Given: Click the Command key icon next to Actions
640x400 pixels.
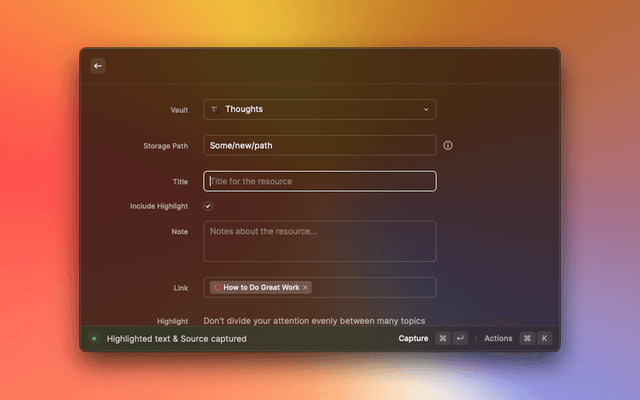Looking at the screenshot, I should tap(527, 339).
